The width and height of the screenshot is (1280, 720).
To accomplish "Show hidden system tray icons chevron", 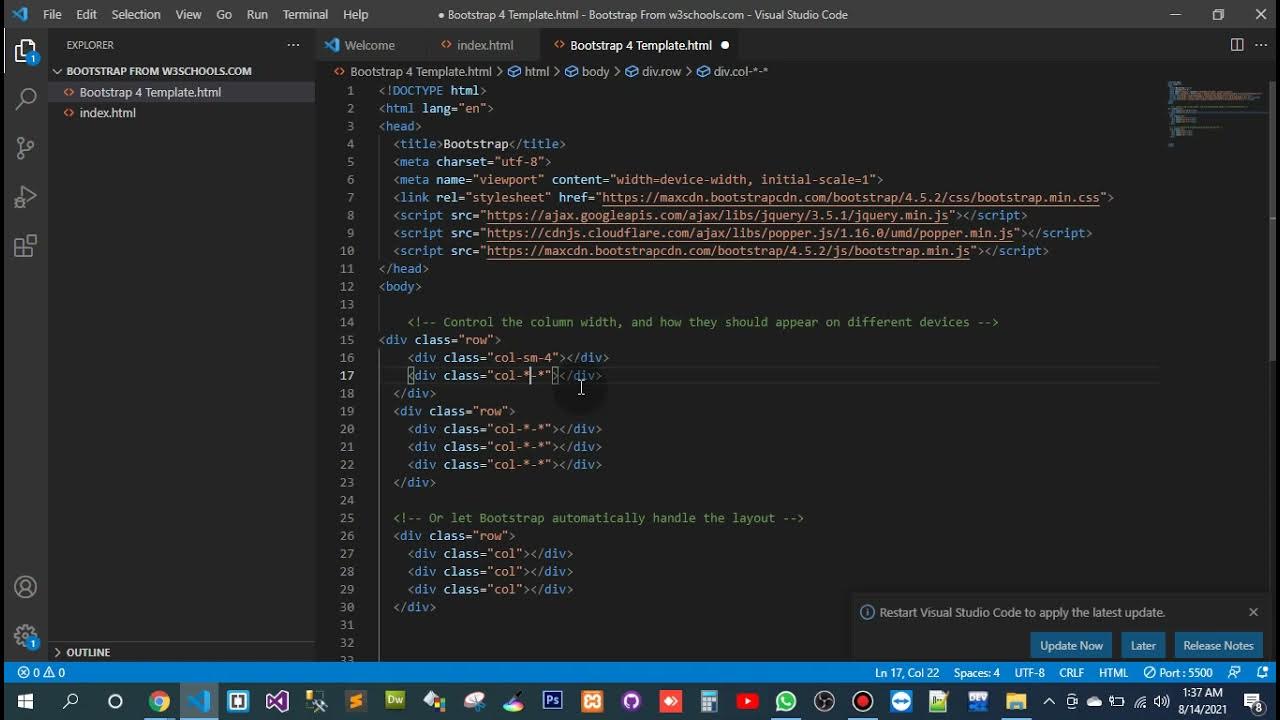I will (x=1049, y=701).
